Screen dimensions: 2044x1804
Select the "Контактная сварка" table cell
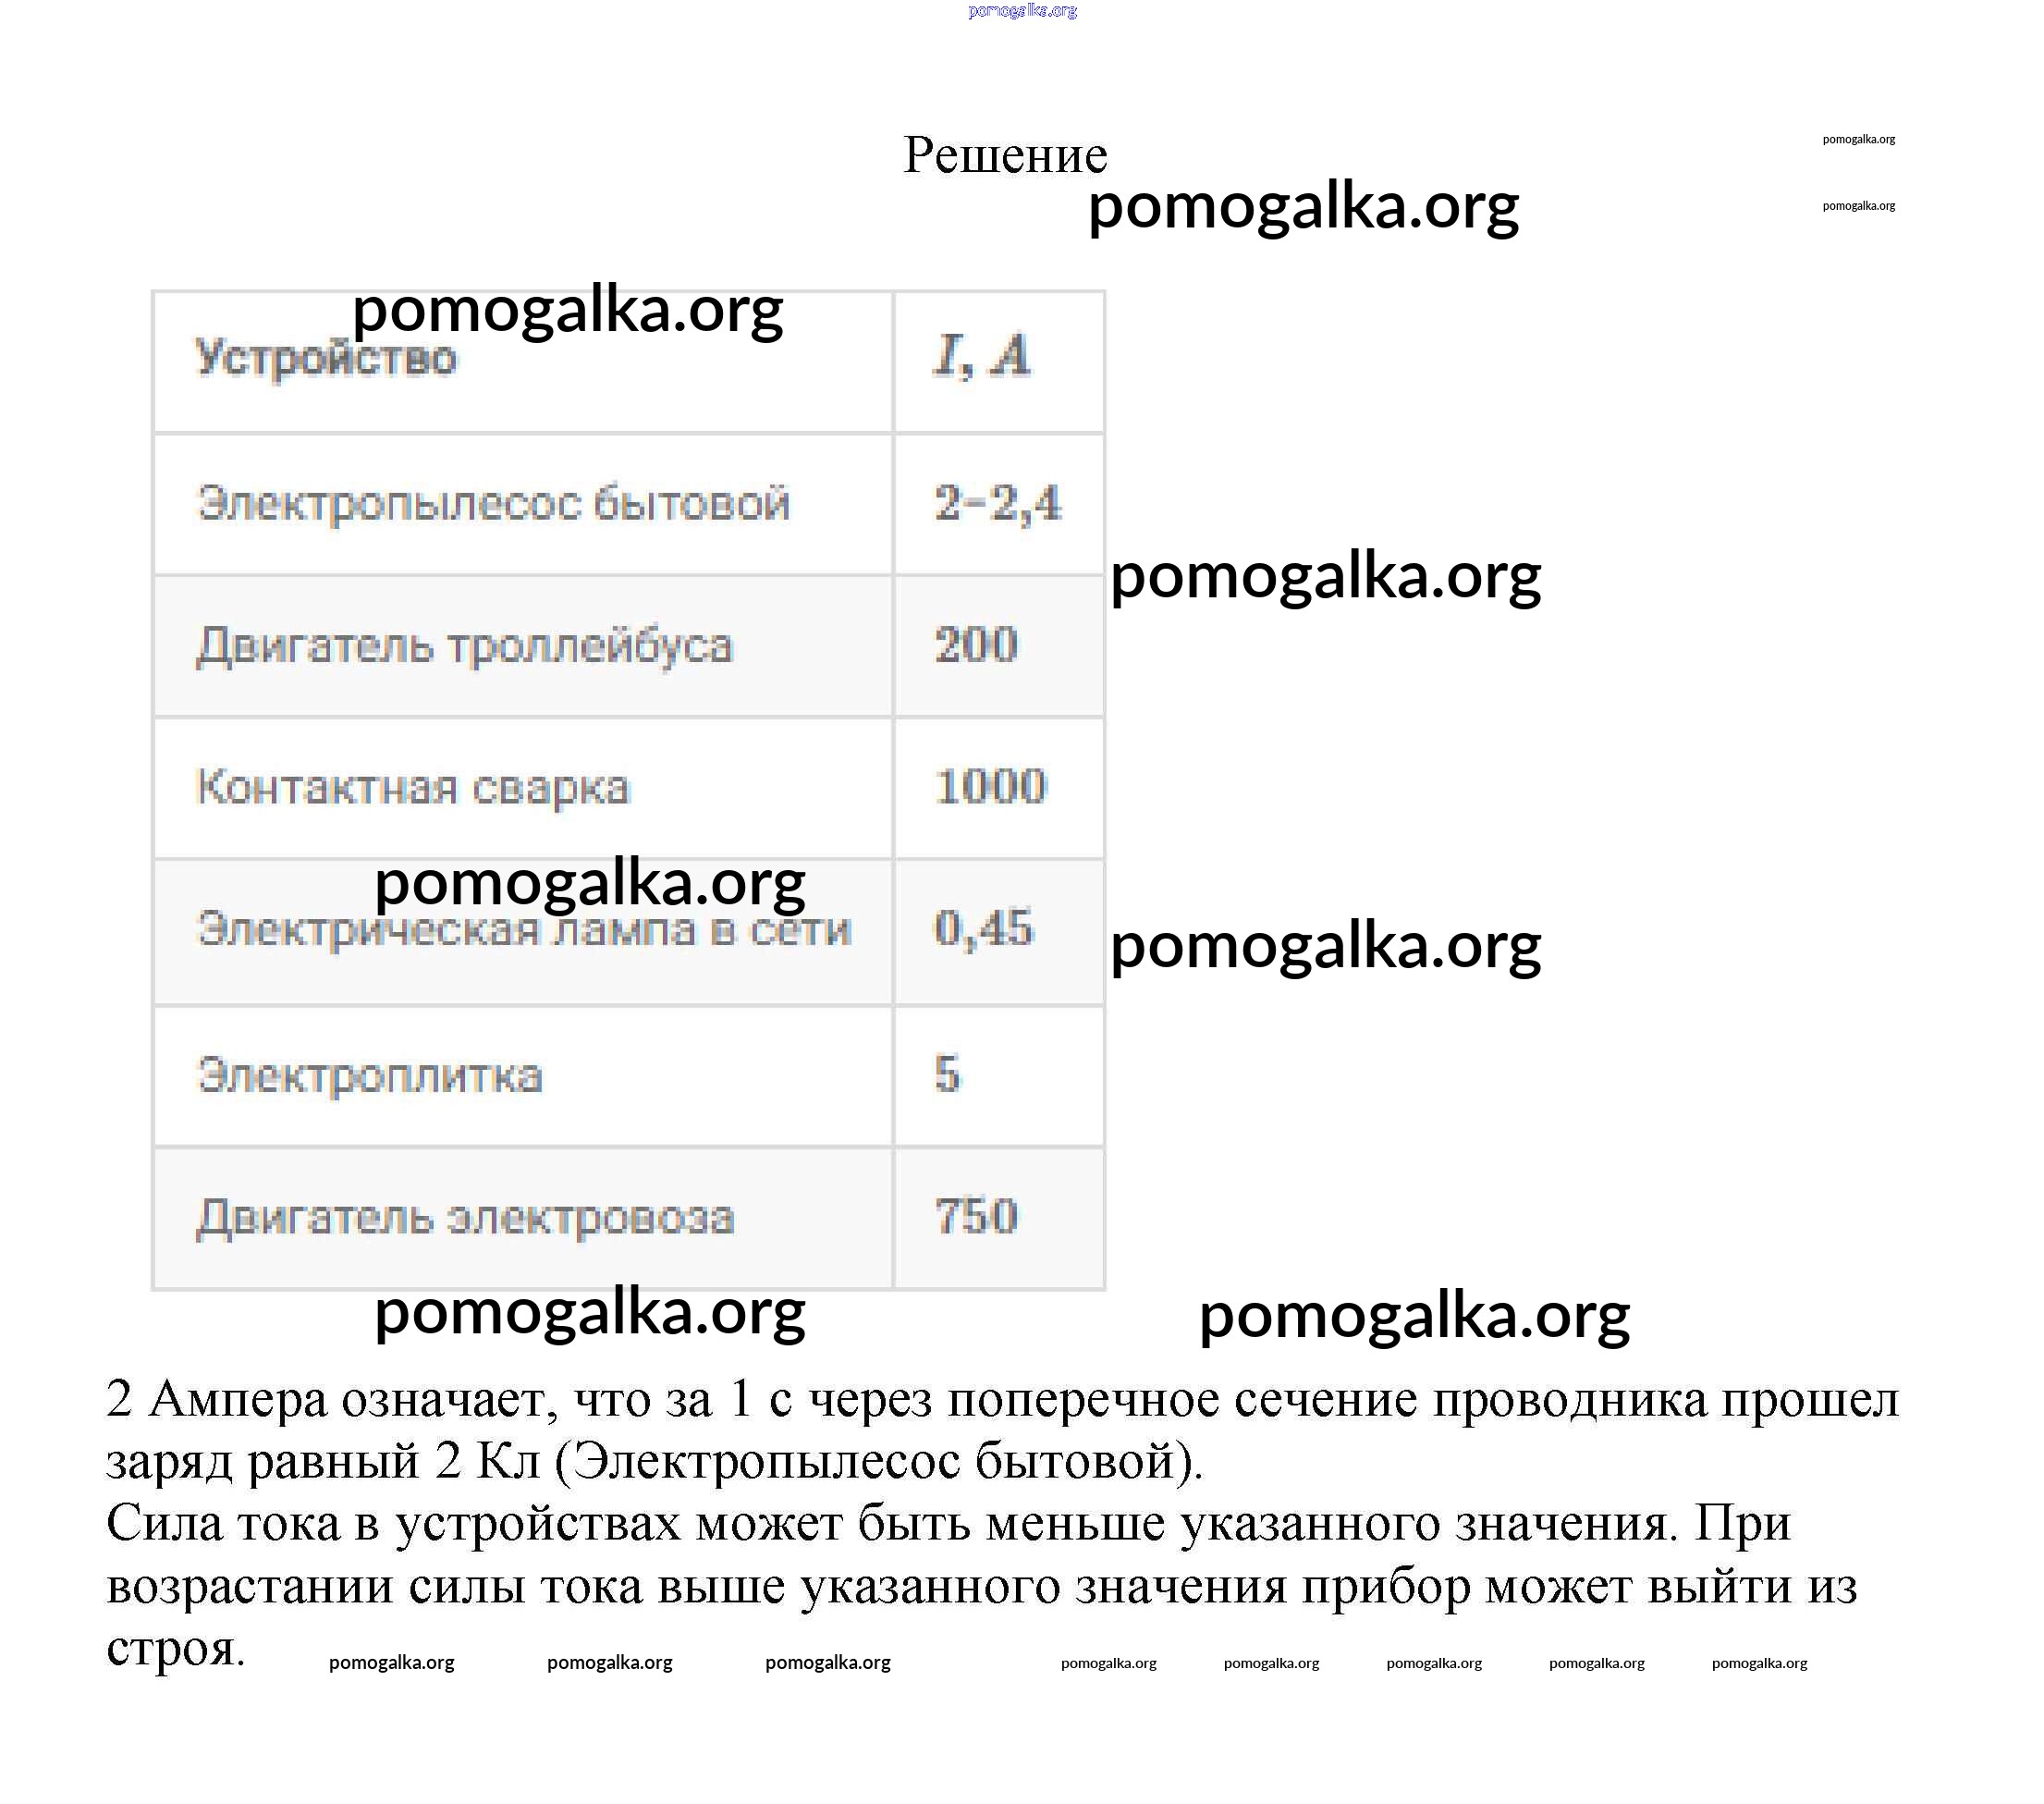point(413,788)
